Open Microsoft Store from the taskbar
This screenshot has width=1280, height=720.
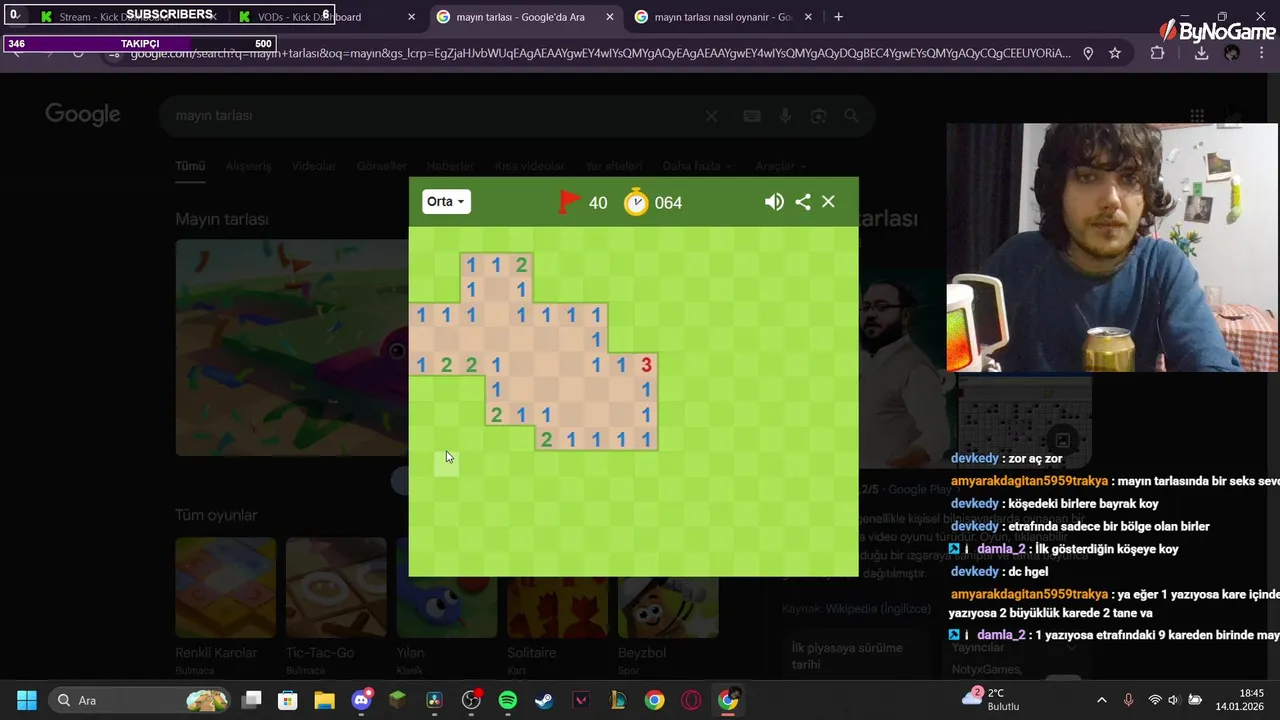point(288,700)
